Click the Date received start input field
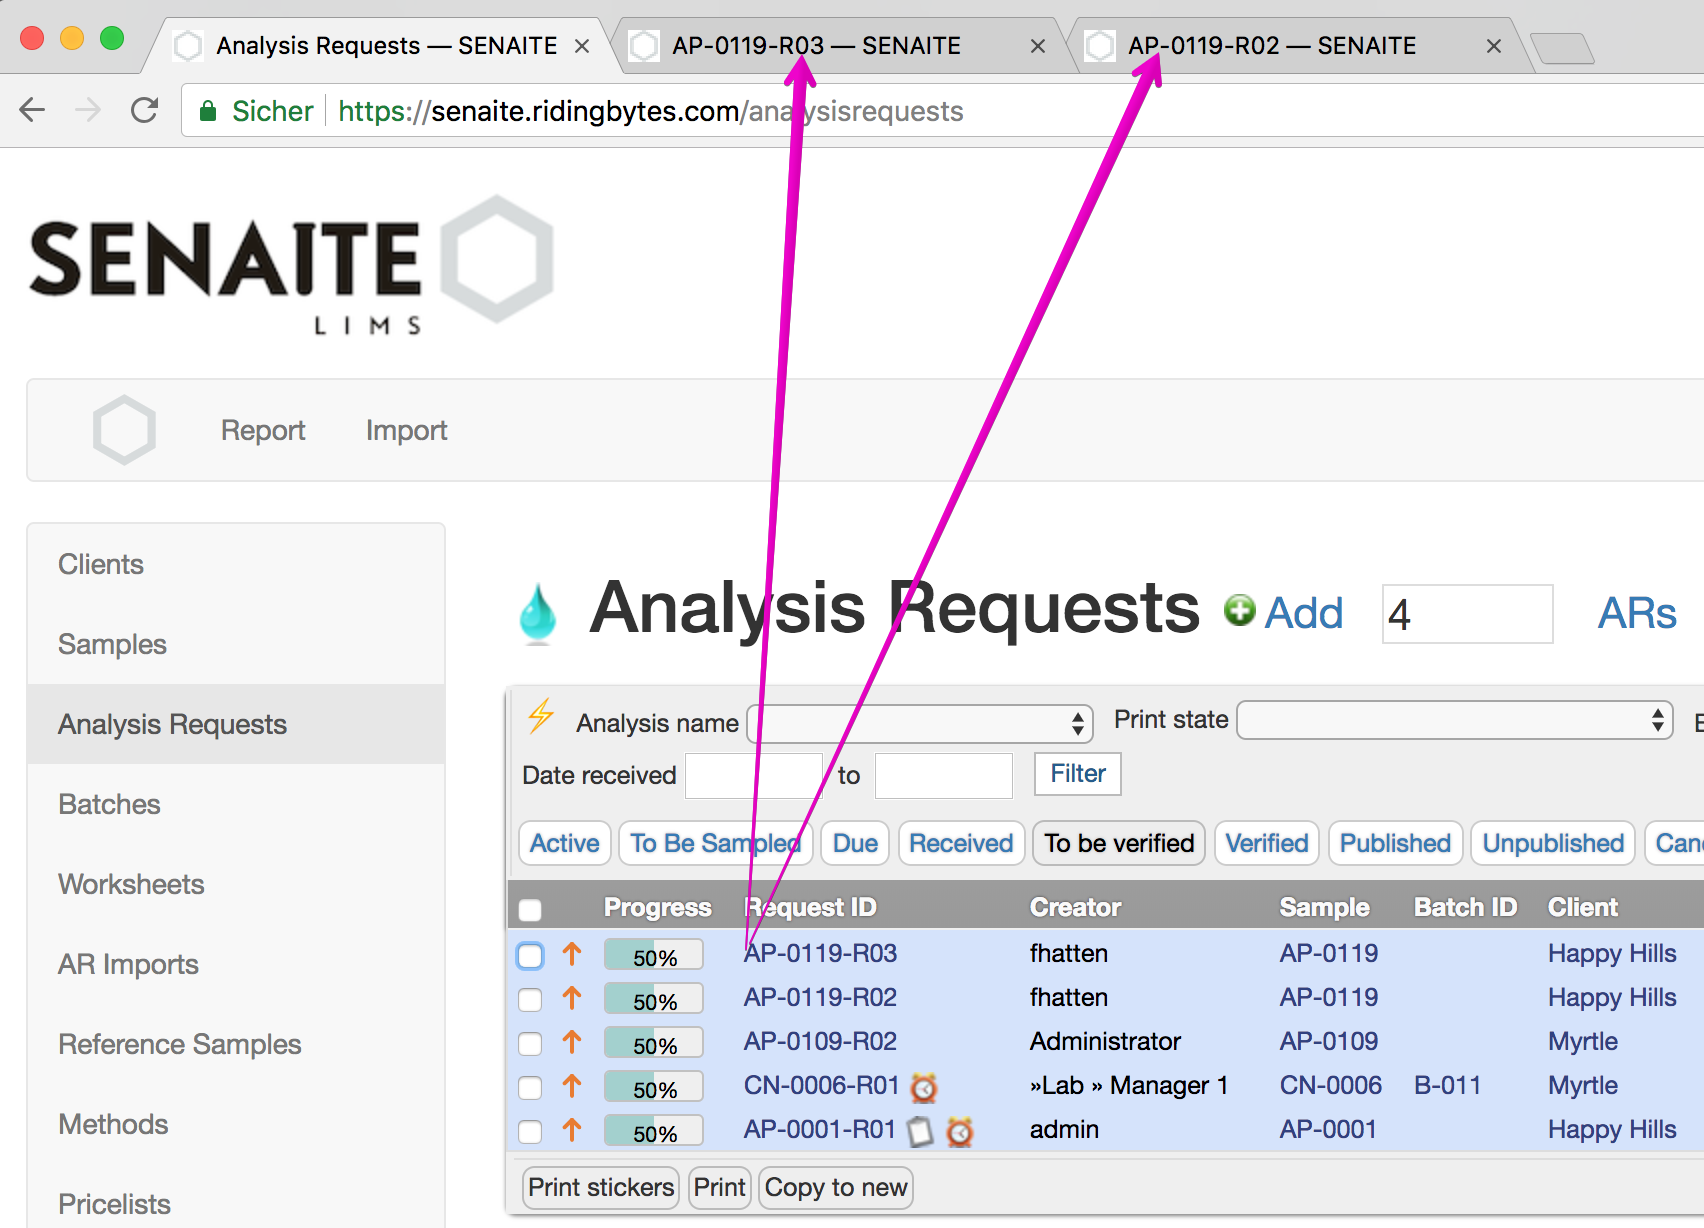 pyautogui.click(x=754, y=775)
